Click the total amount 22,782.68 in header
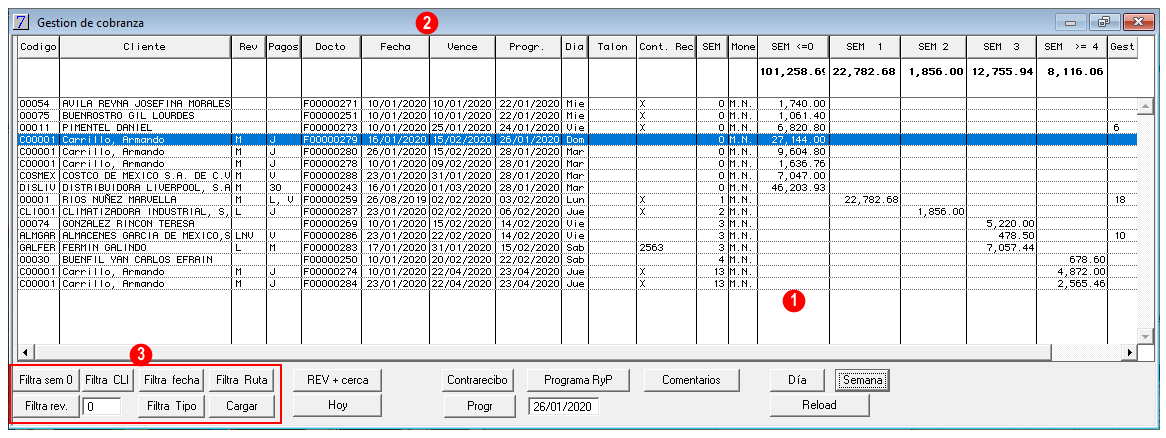Viewport: 1166px width, 438px height. point(863,71)
